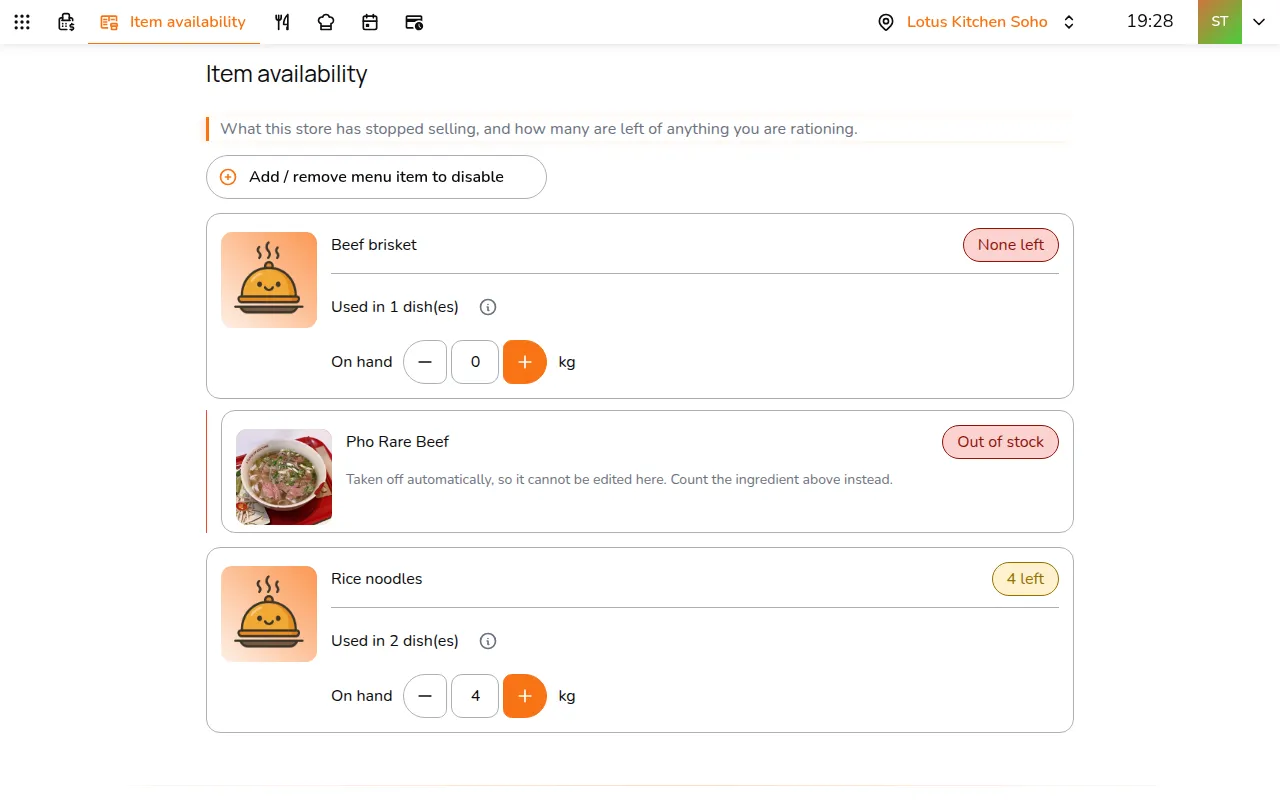Click the location pin icon

[x=886, y=22]
